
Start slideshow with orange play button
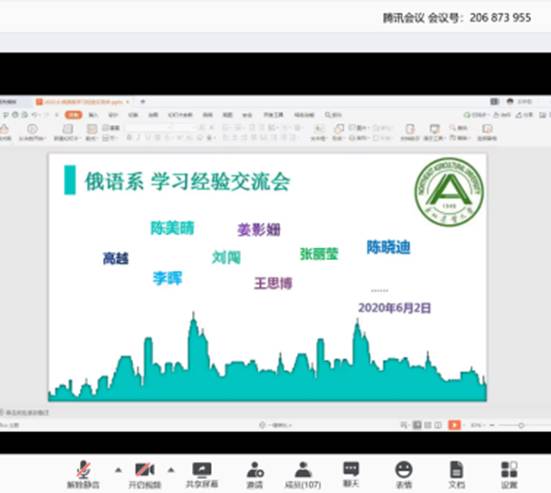pos(454,425)
